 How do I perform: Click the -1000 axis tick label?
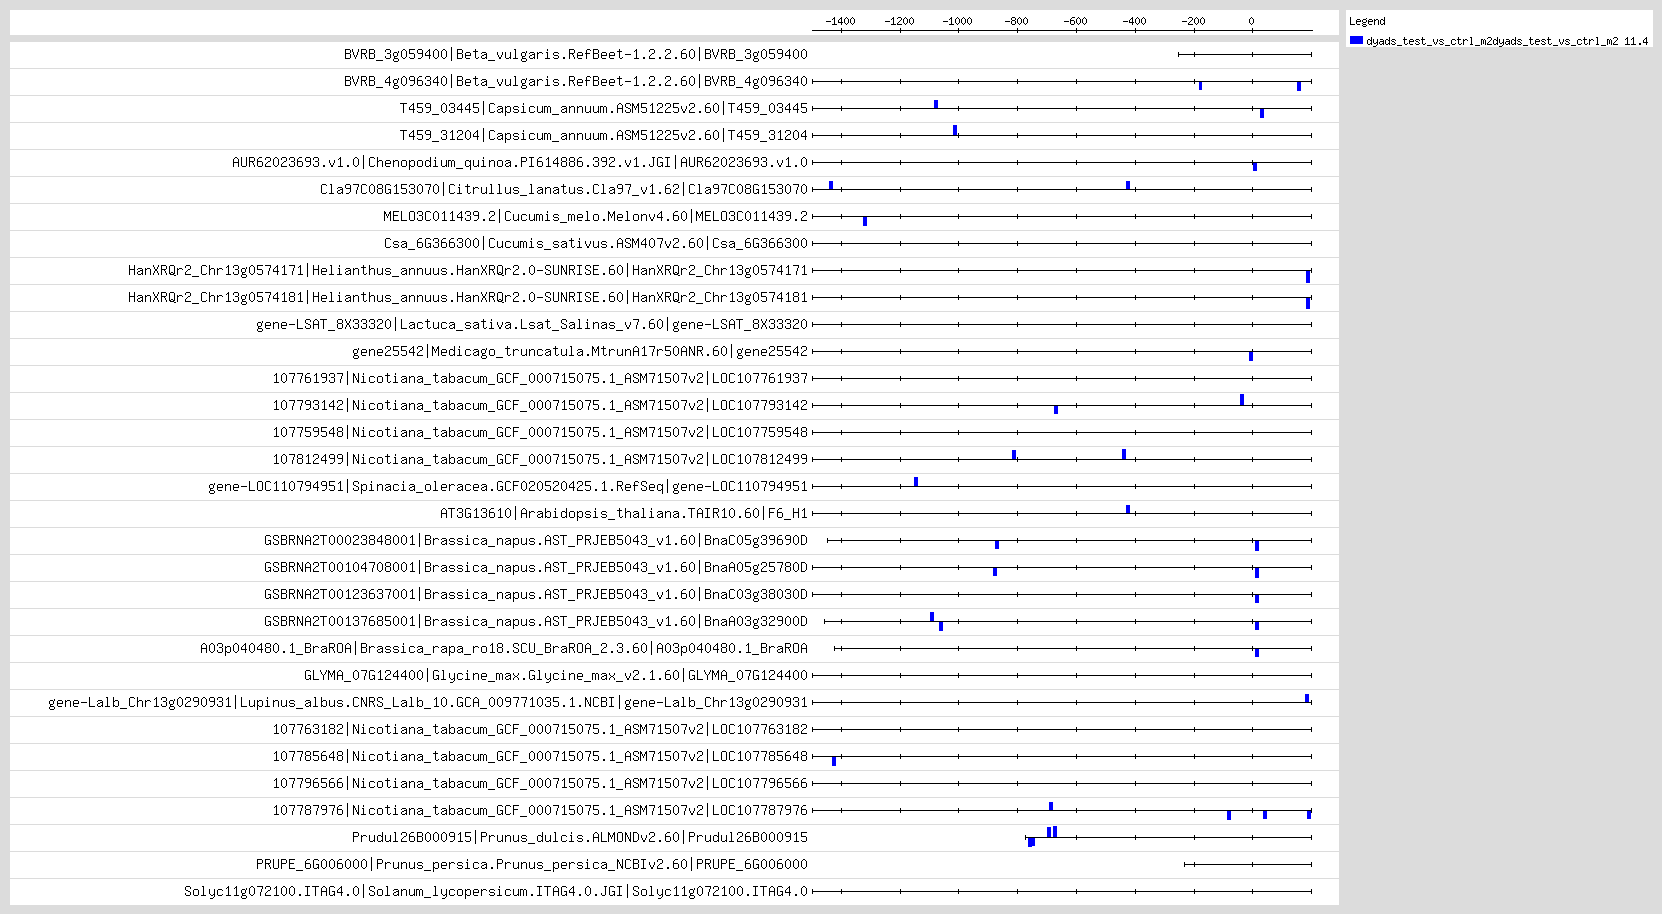[x=957, y=21]
